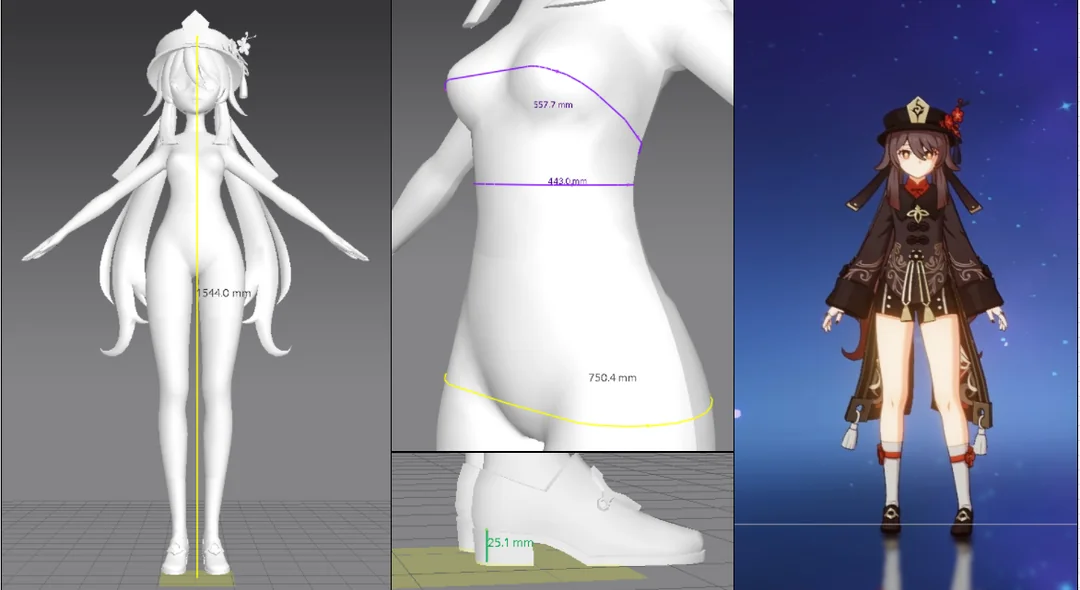Select the yellow vertical height measurement line
1080x590 pixels.
pos(198,306)
